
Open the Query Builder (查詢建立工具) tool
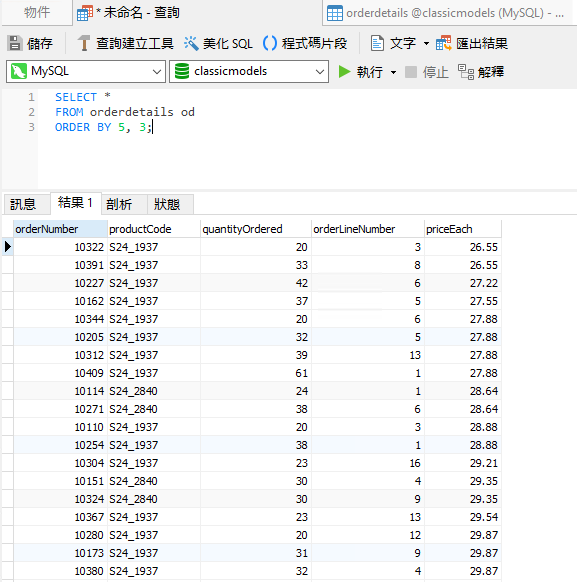coord(125,43)
